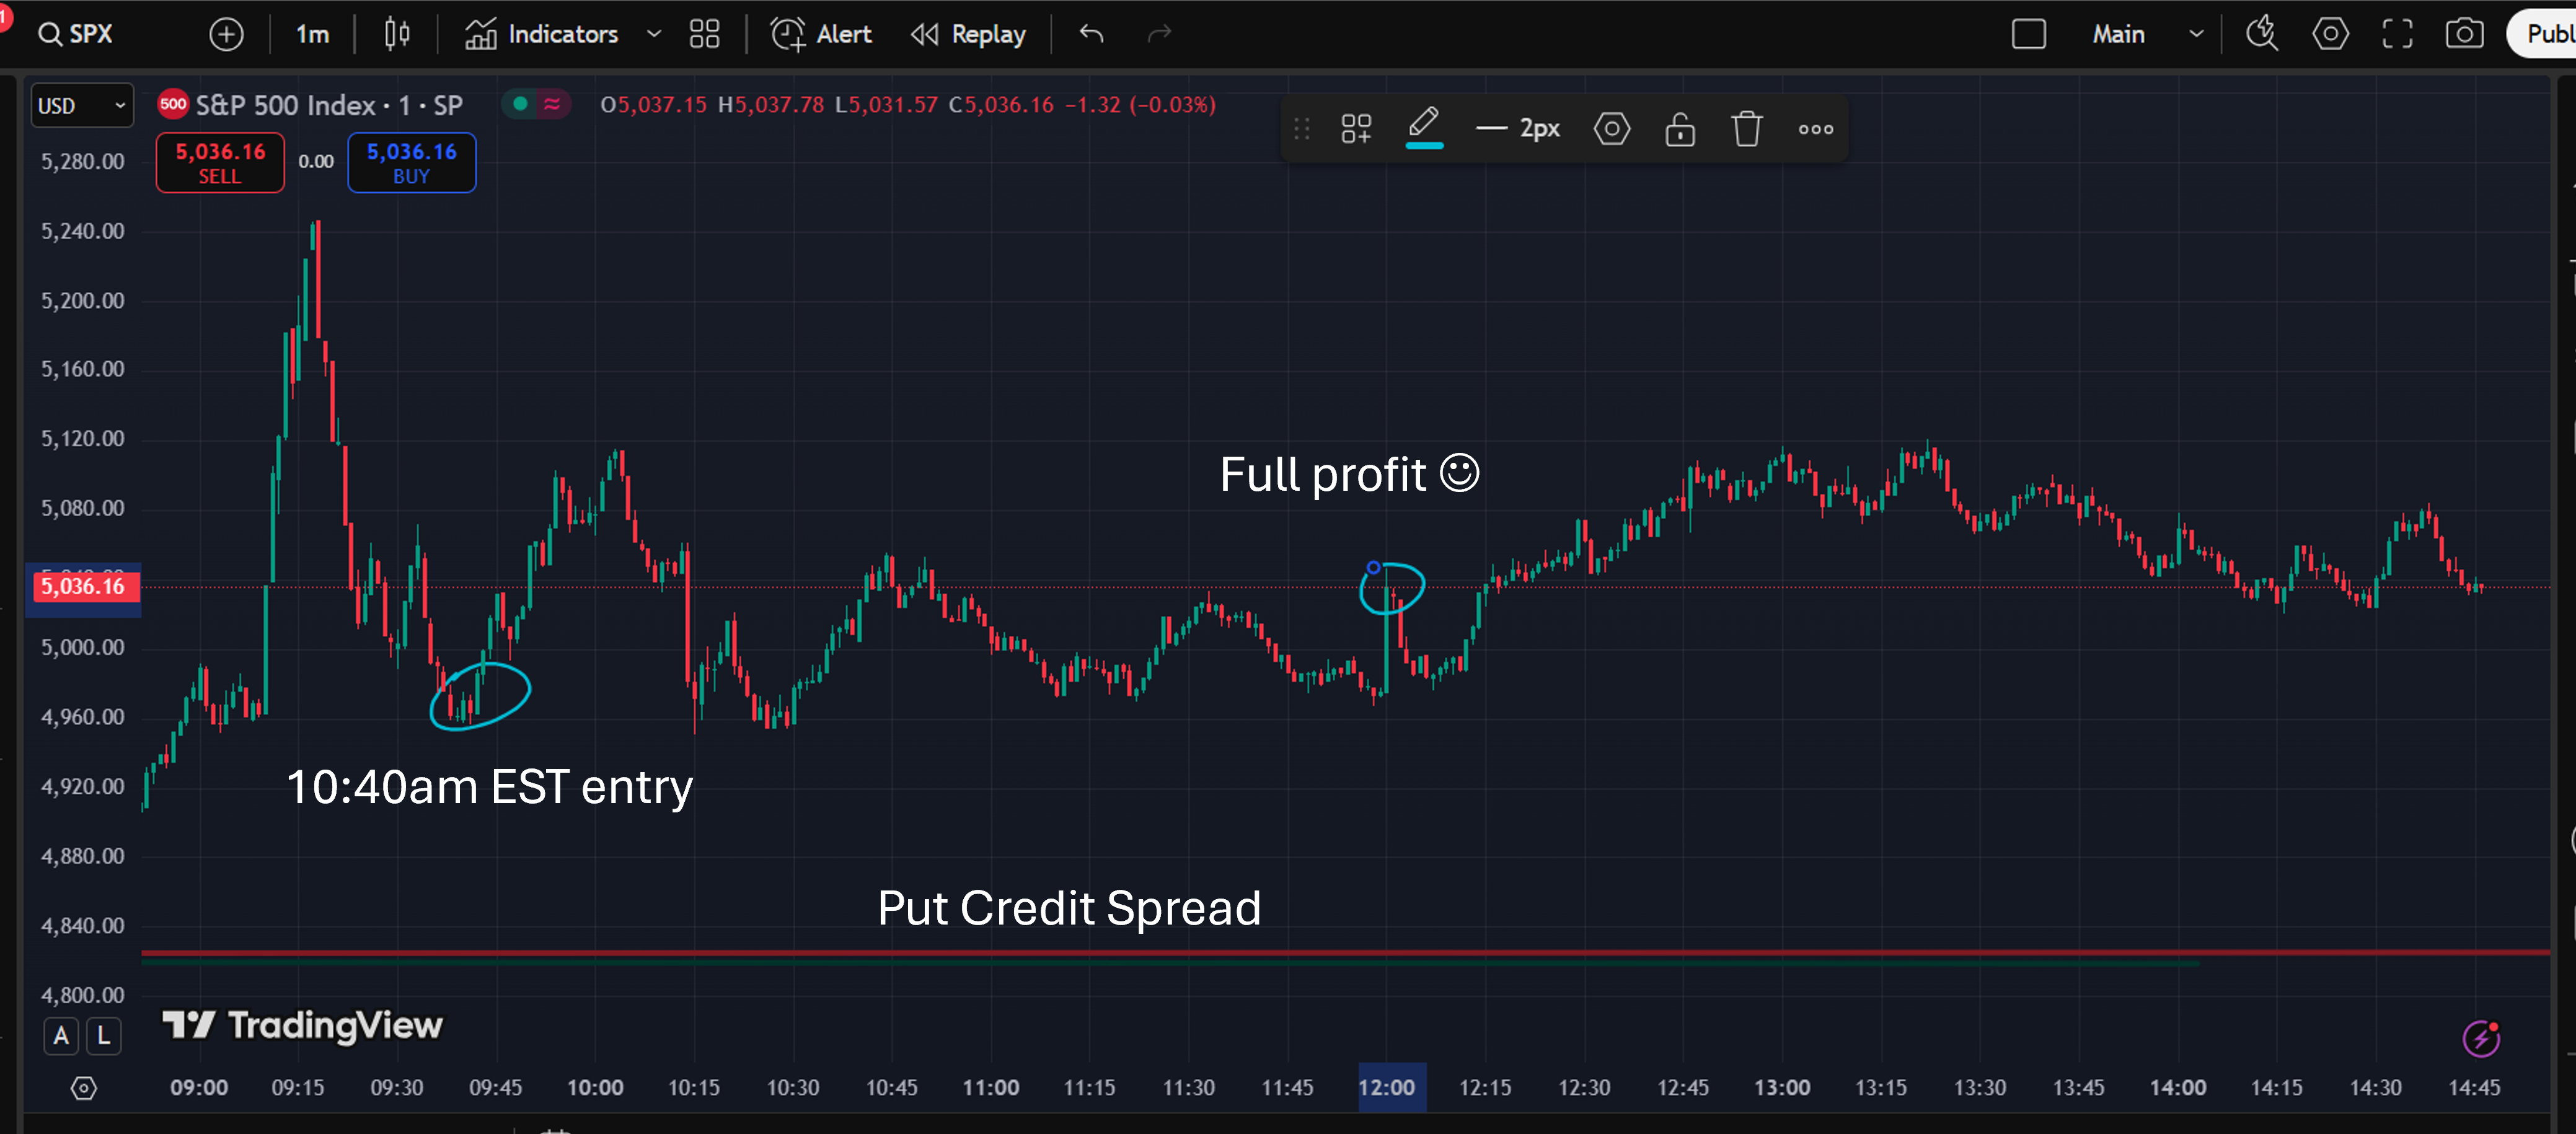Choose the line color pencil tool

[x=1424, y=128]
